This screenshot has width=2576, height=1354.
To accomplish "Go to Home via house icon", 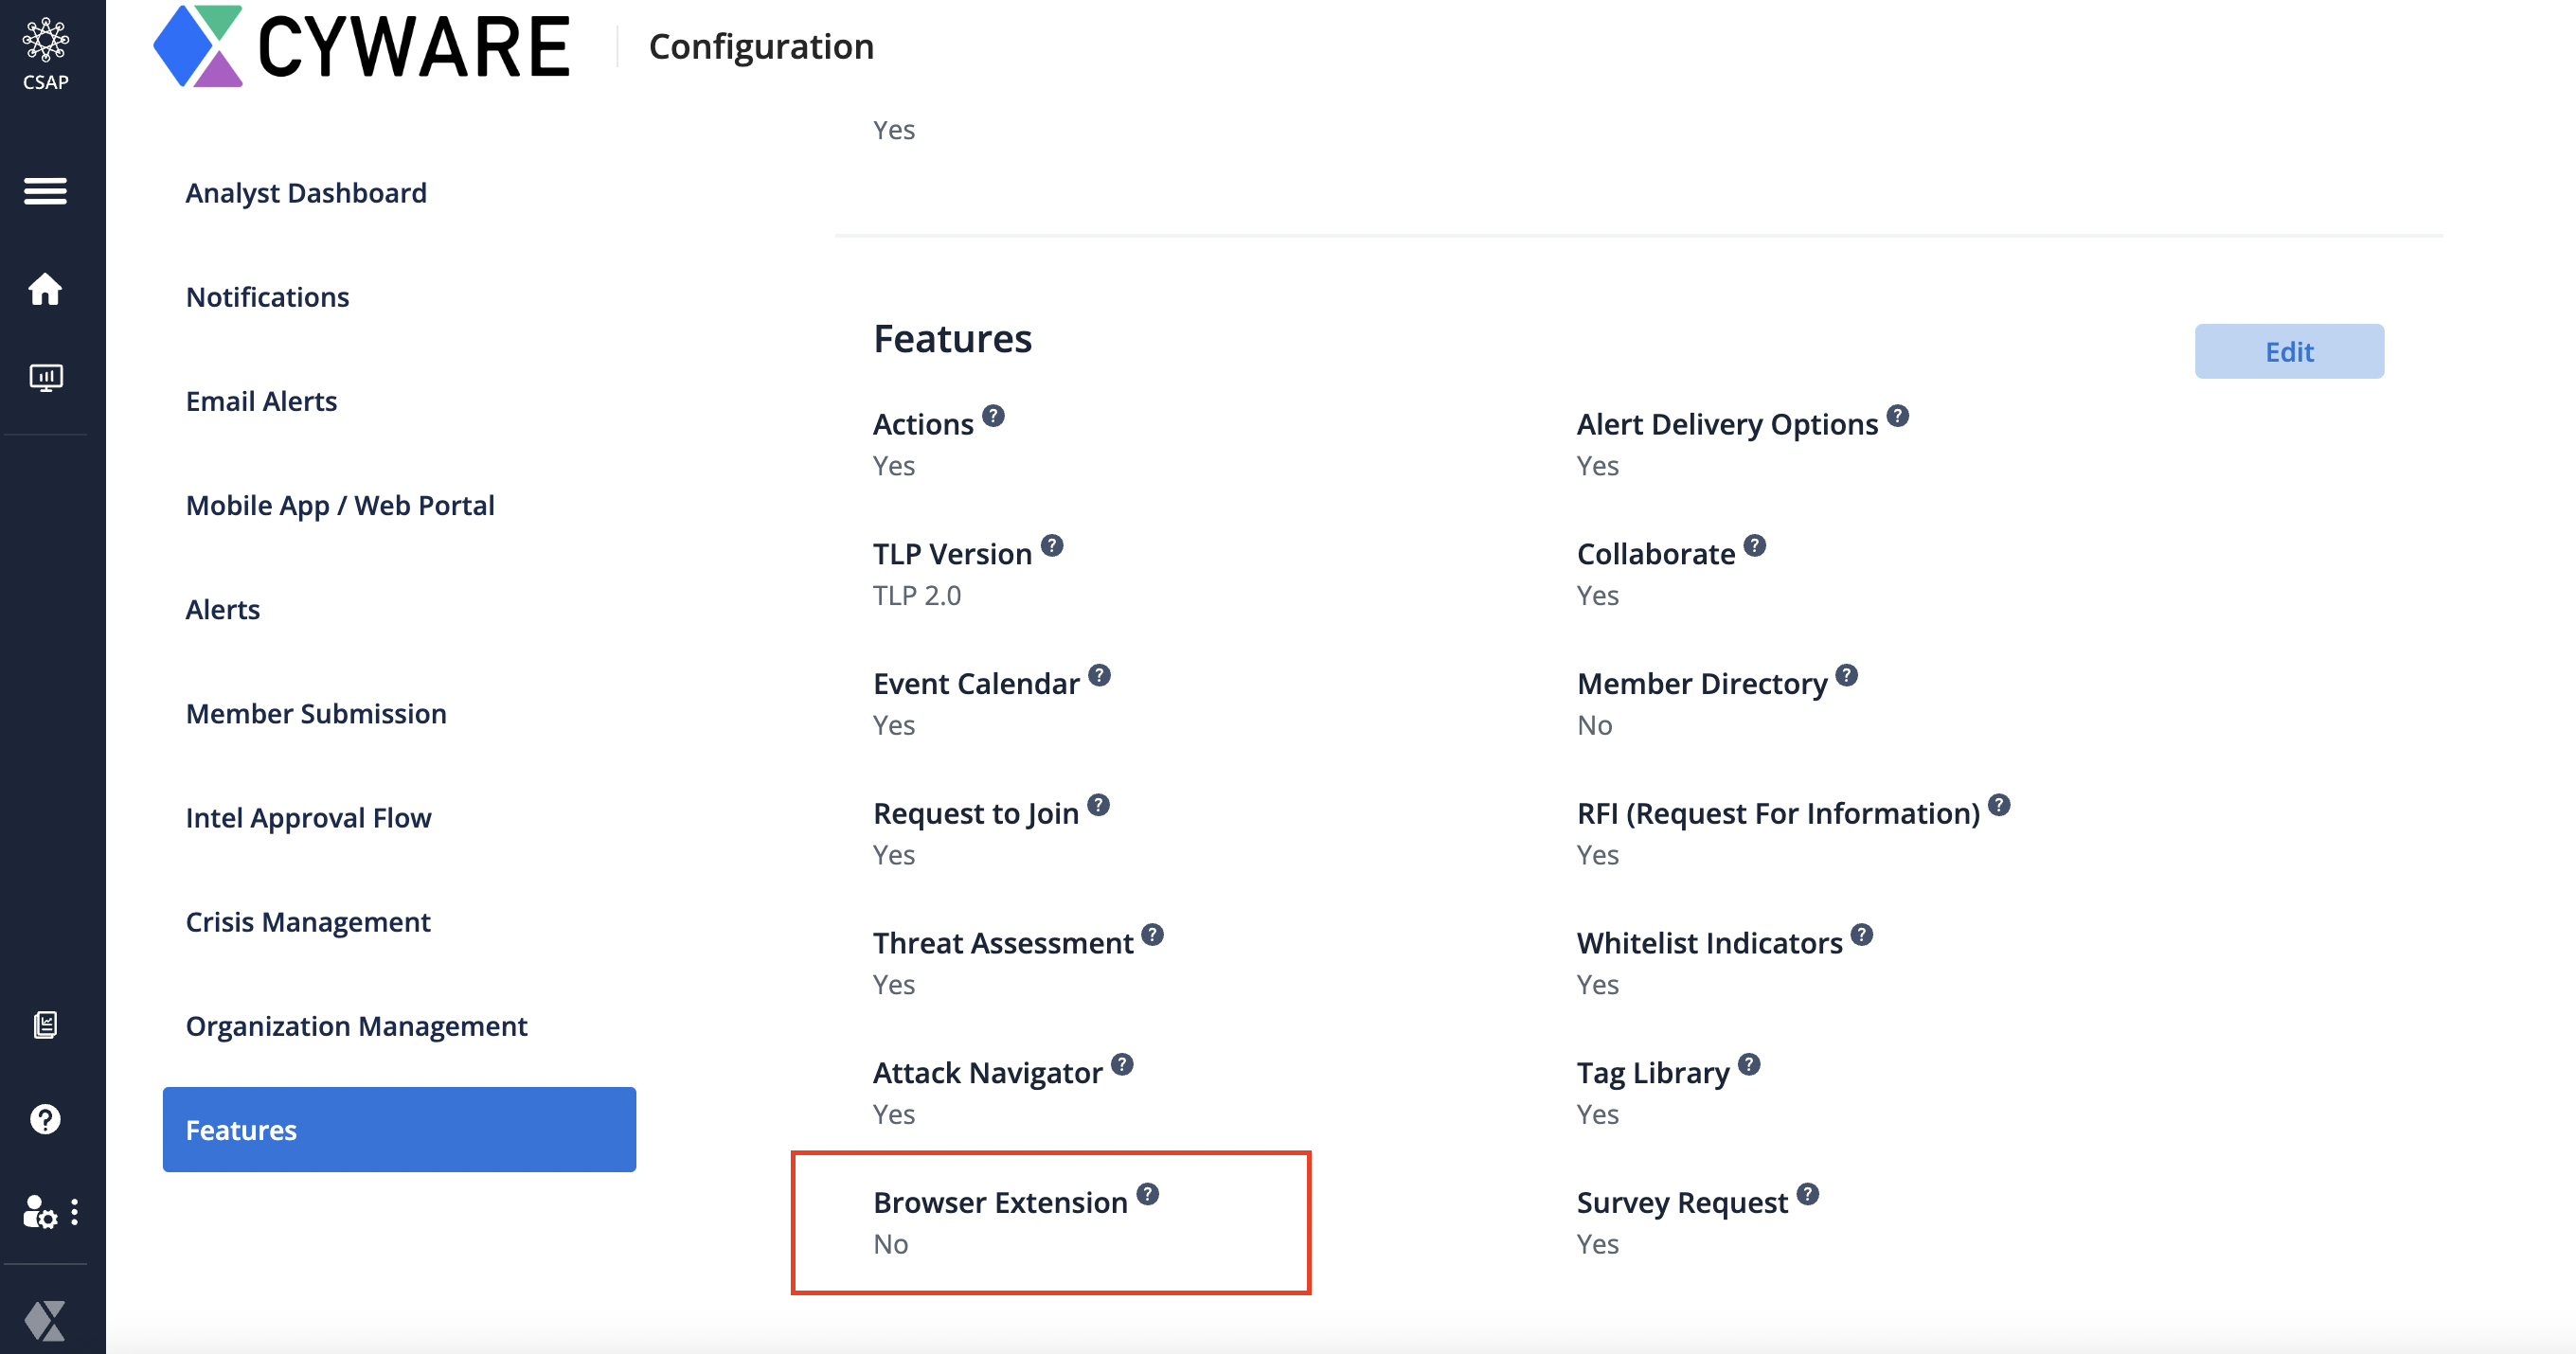I will [45, 290].
